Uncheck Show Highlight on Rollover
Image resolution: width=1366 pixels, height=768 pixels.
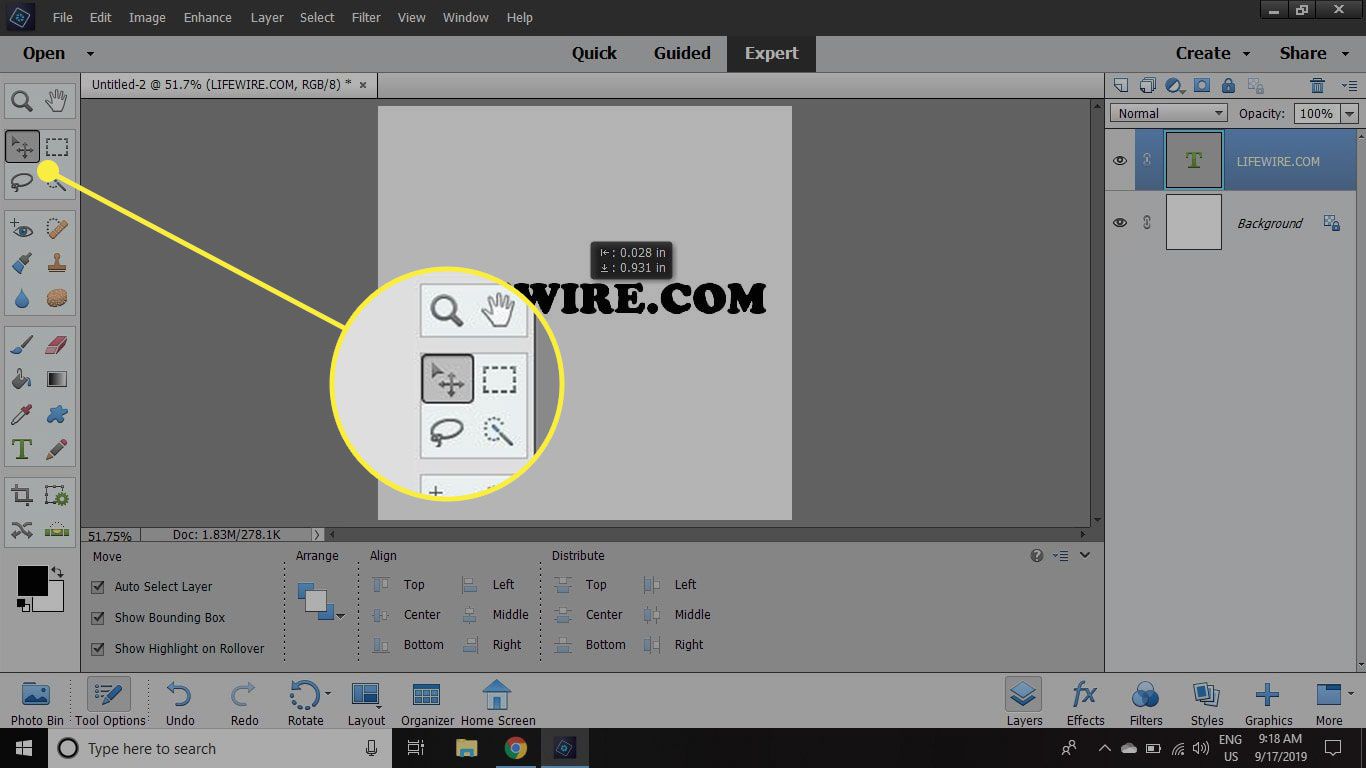[x=98, y=649]
